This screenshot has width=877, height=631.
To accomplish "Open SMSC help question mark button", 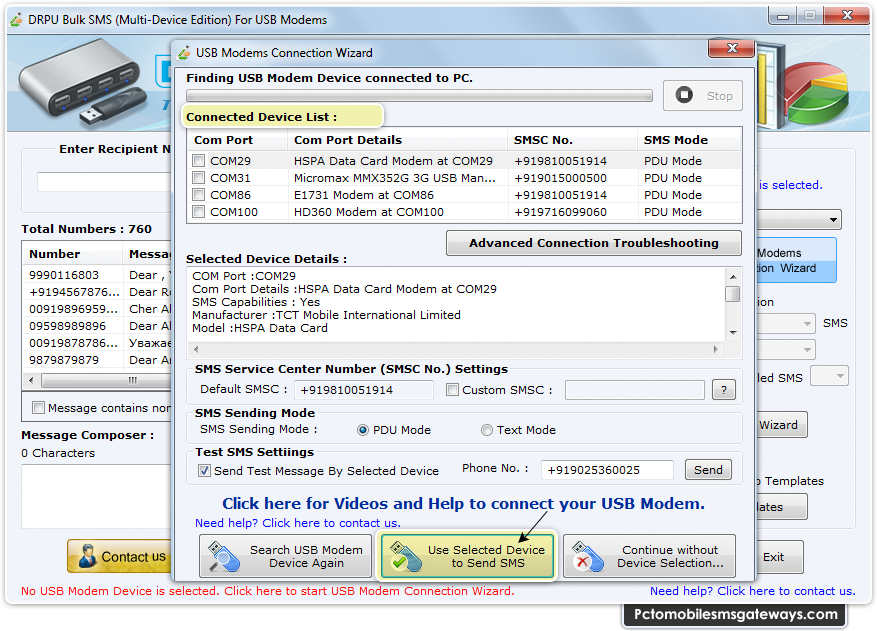I will pyautogui.click(x=724, y=390).
